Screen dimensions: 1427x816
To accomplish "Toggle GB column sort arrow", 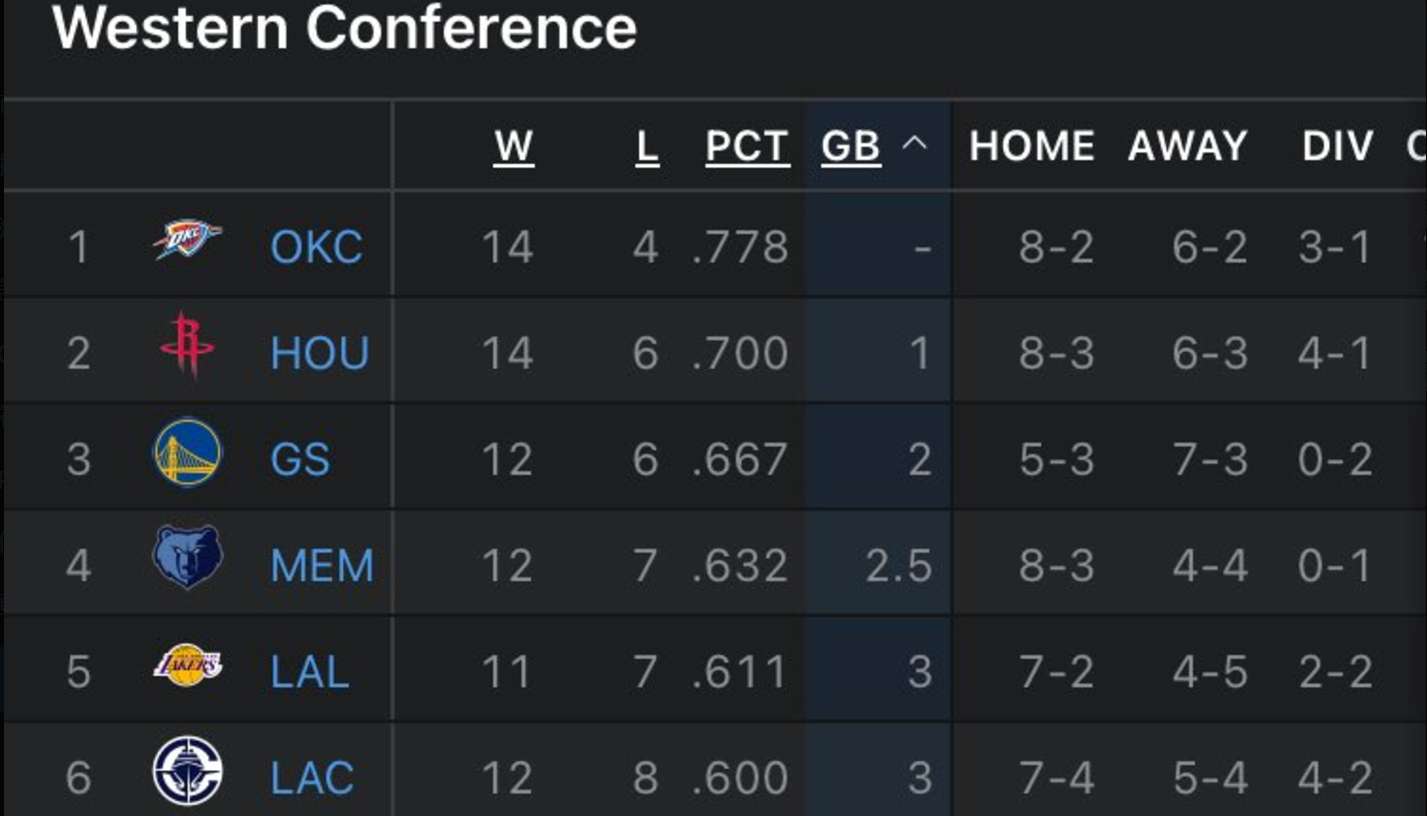I will point(914,145).
